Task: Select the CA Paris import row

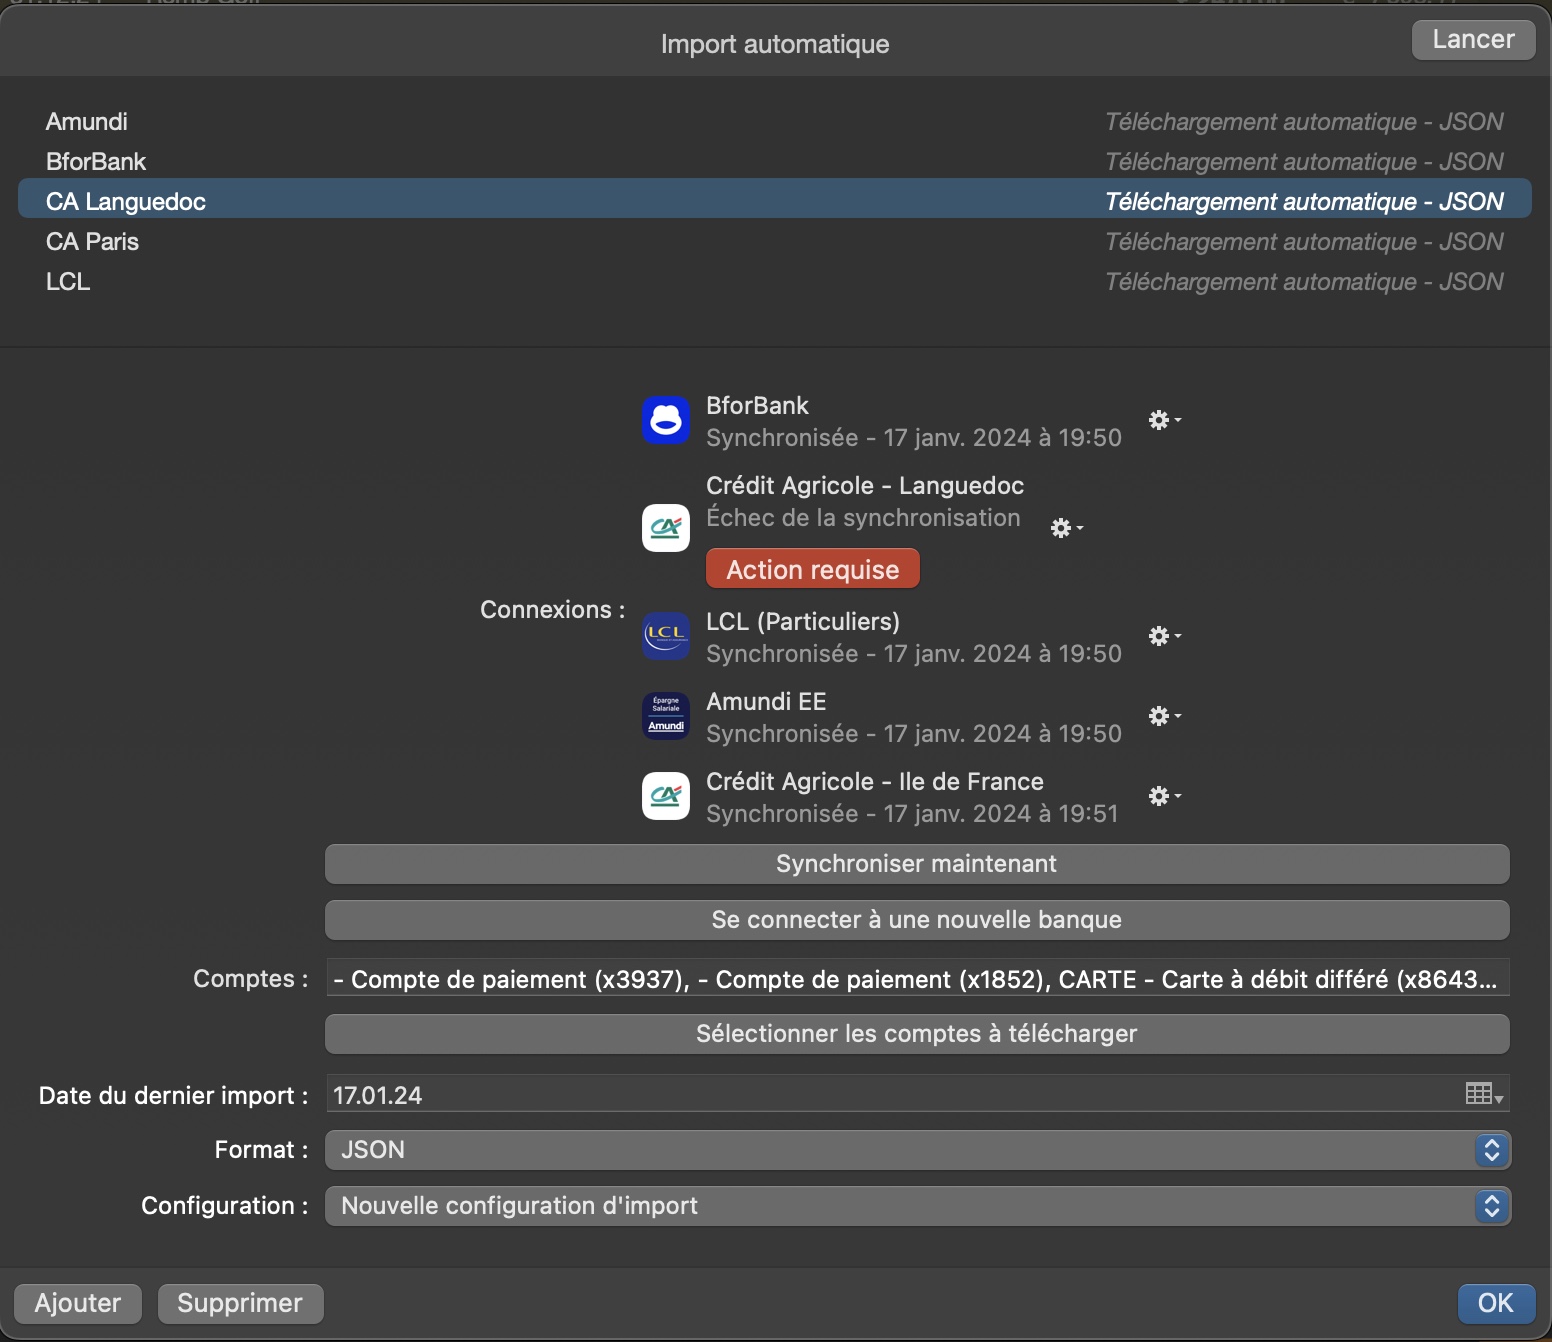Action: click(775, 242)
